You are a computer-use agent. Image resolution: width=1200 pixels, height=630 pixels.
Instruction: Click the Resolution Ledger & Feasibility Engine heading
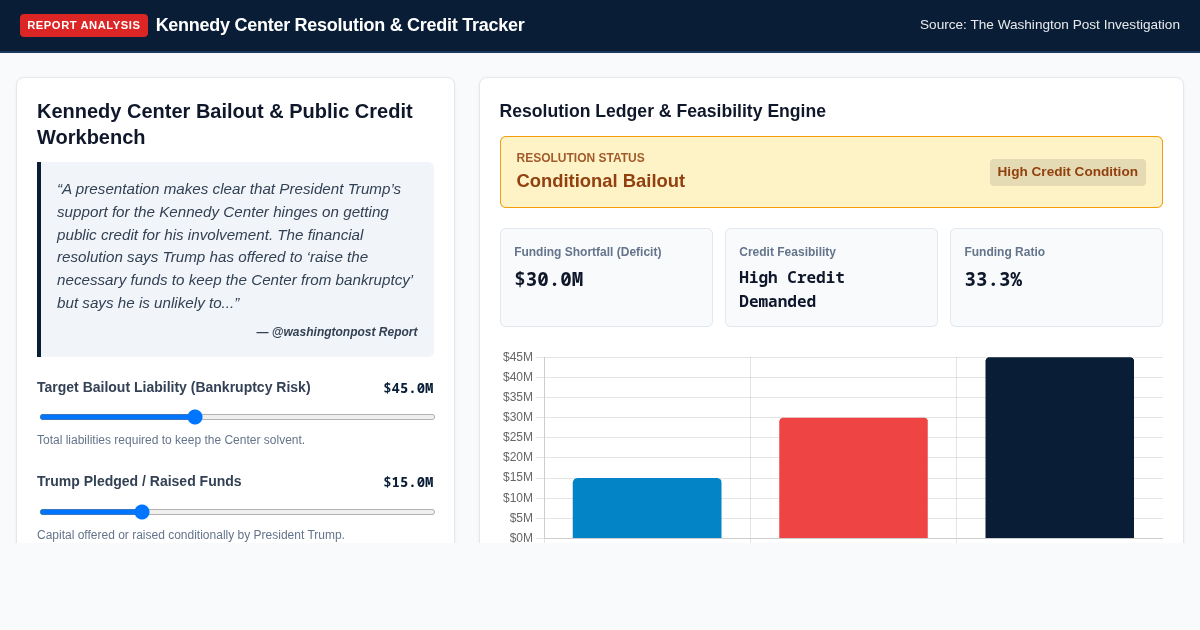pos(663,111)
